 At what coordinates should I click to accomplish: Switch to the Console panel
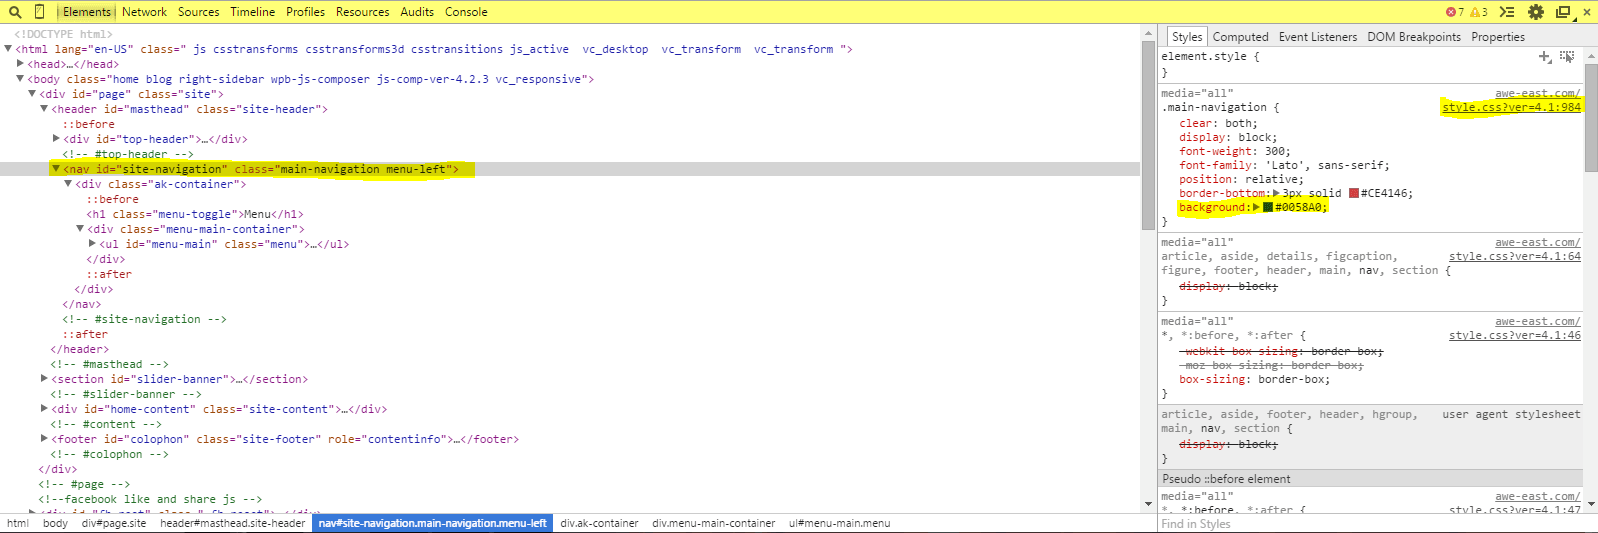466,12
